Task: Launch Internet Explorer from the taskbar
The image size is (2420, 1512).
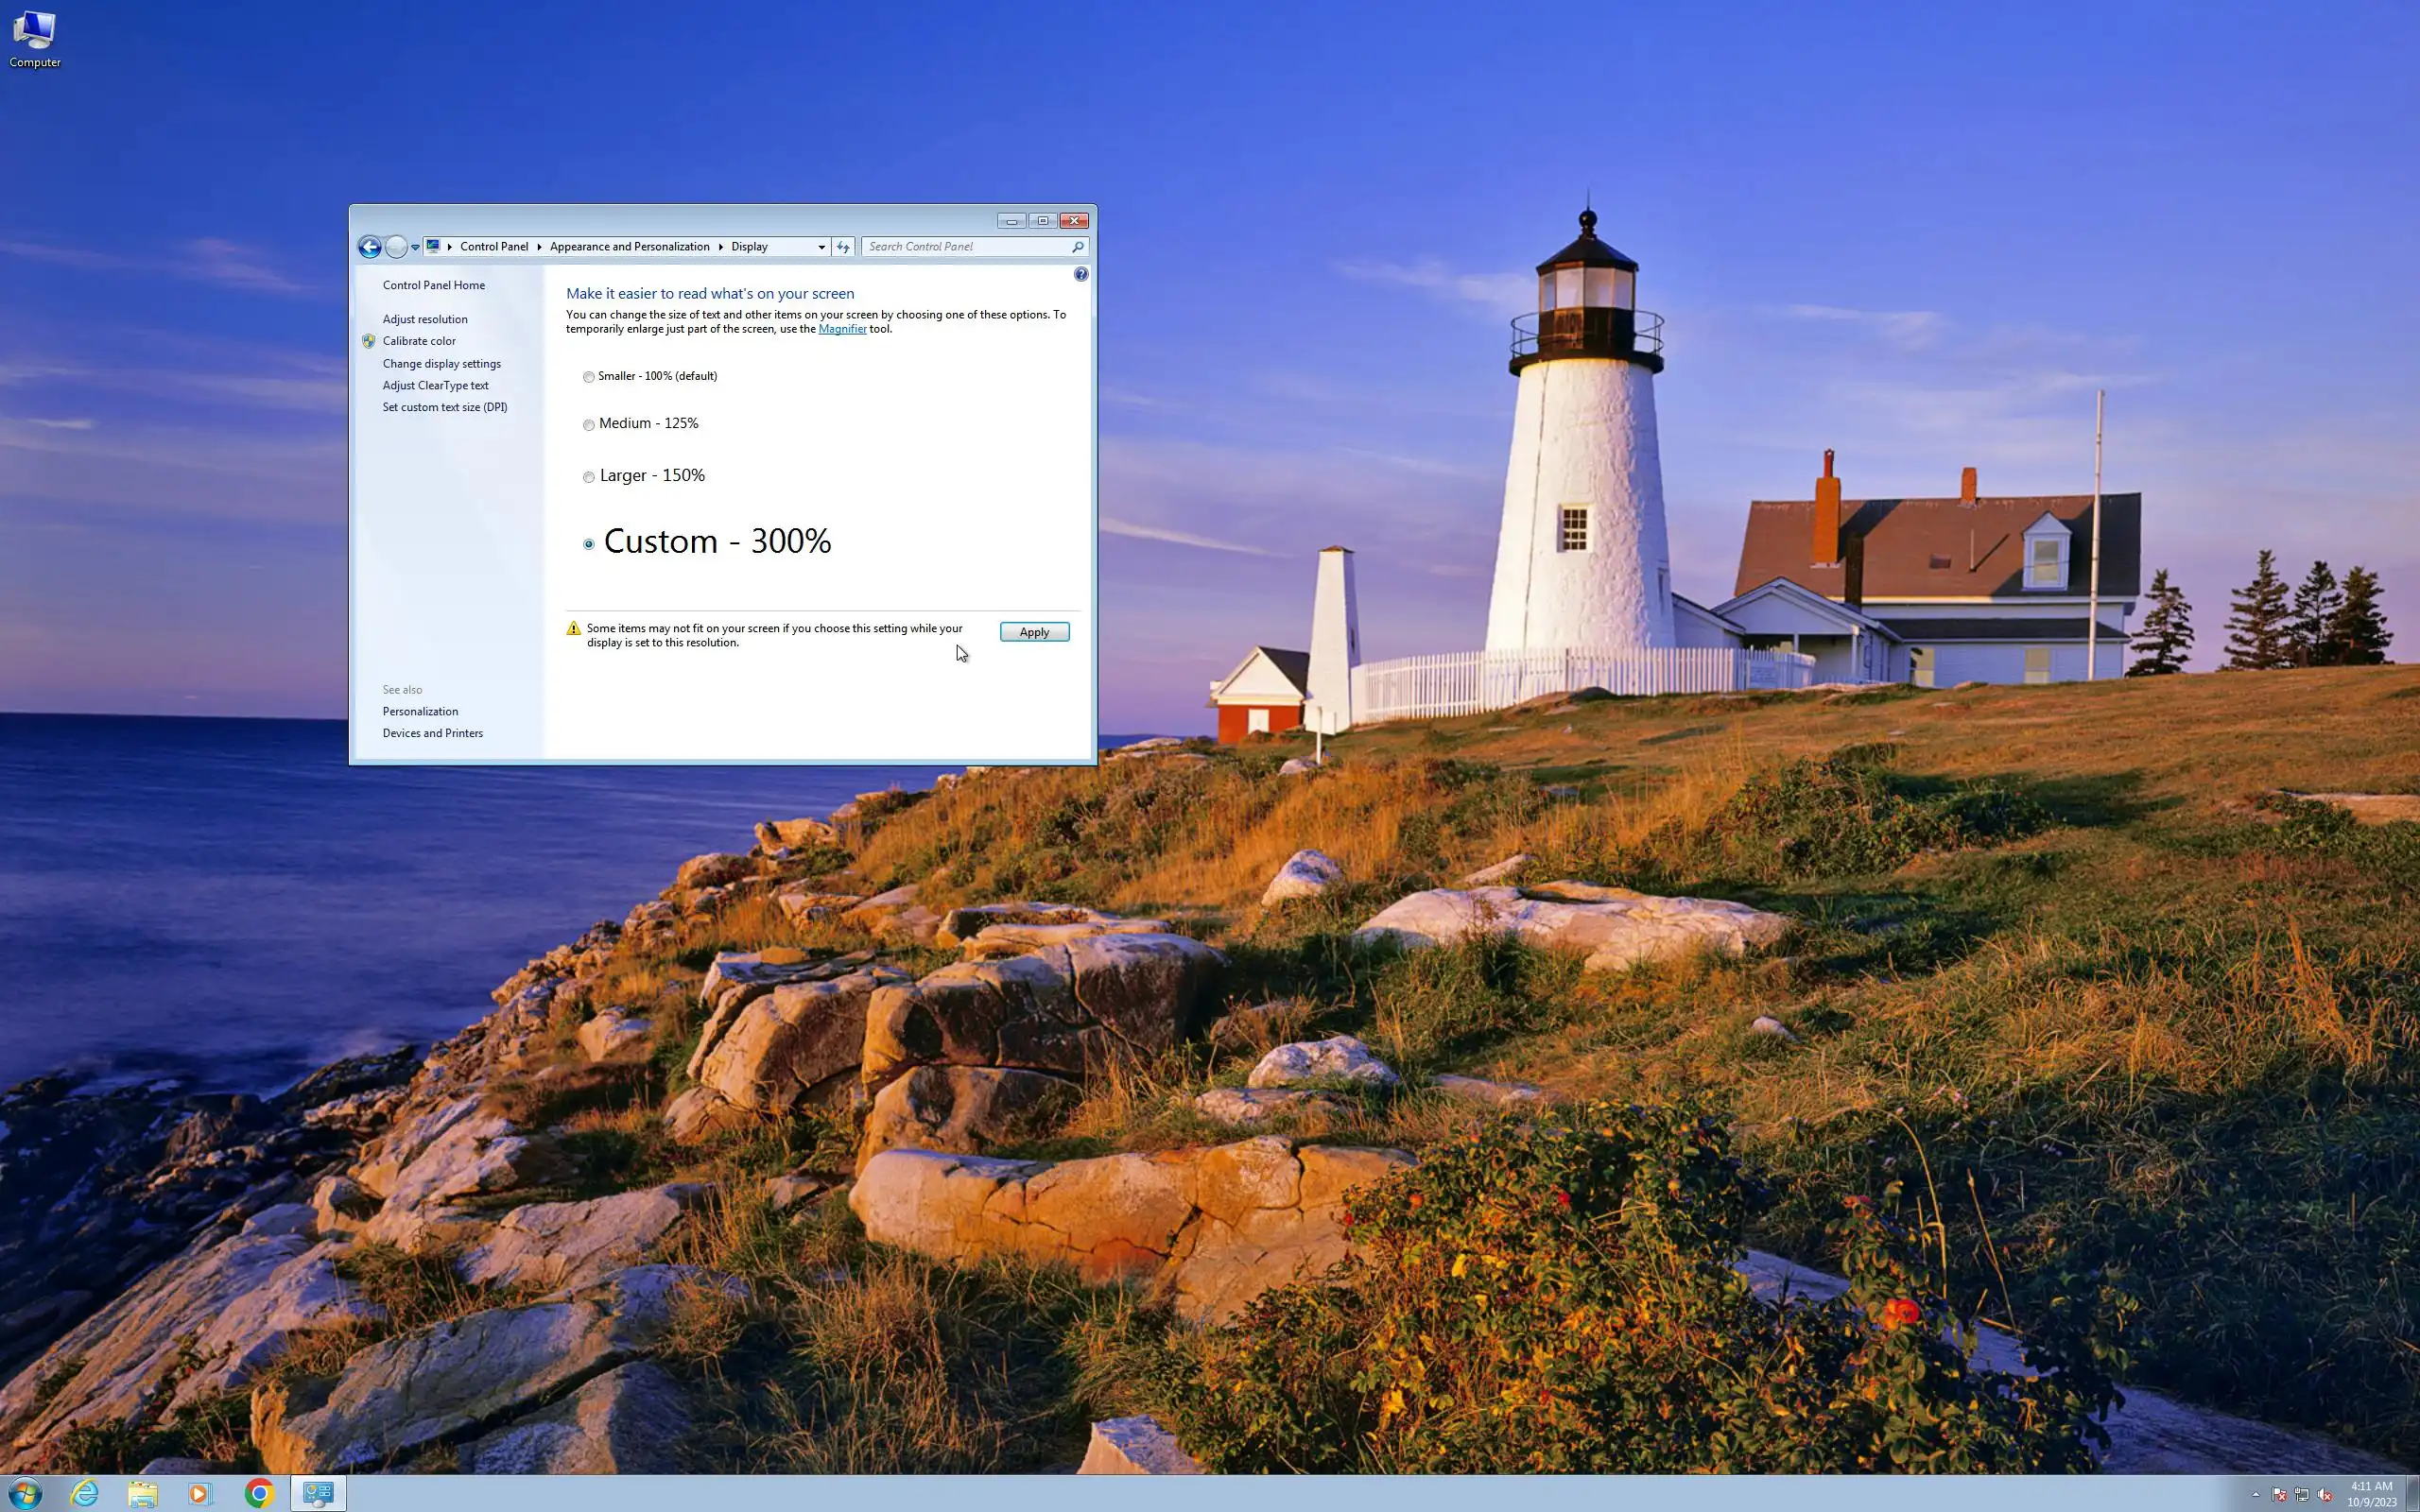Action: tap(85, 1493)
